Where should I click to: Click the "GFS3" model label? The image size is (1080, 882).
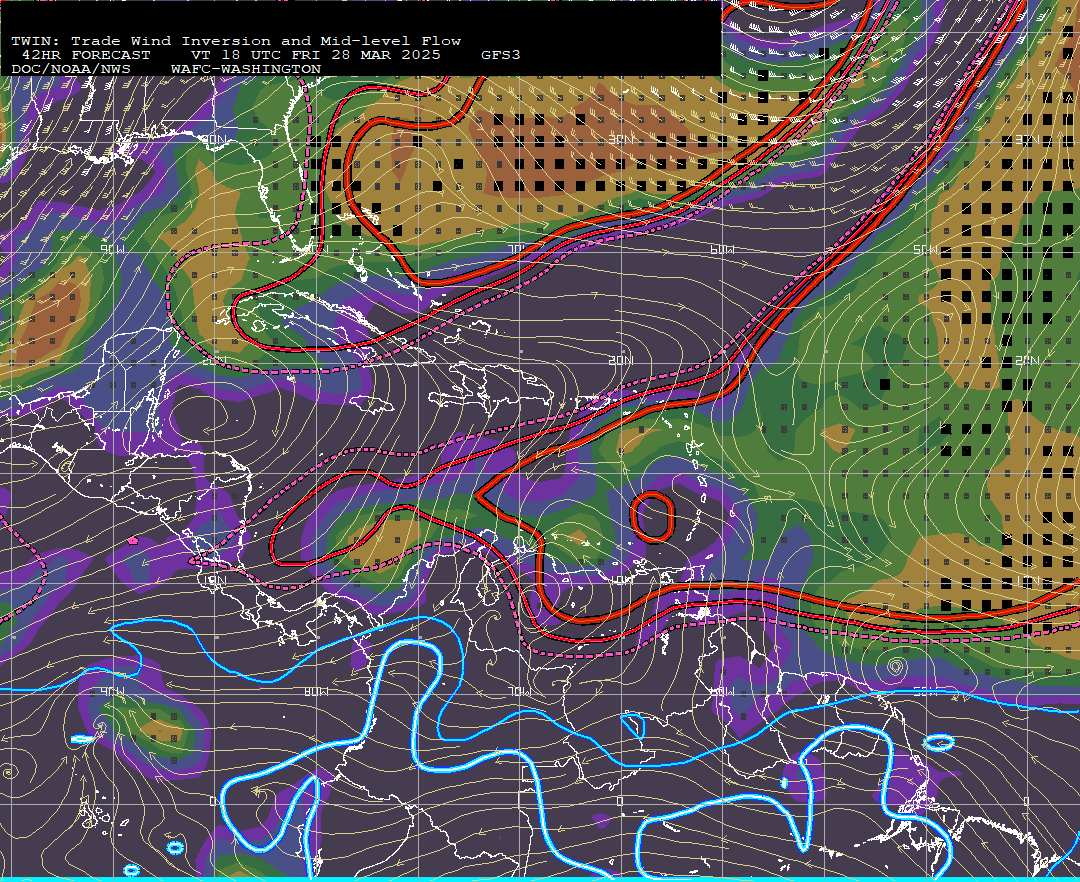coord(501,55)
